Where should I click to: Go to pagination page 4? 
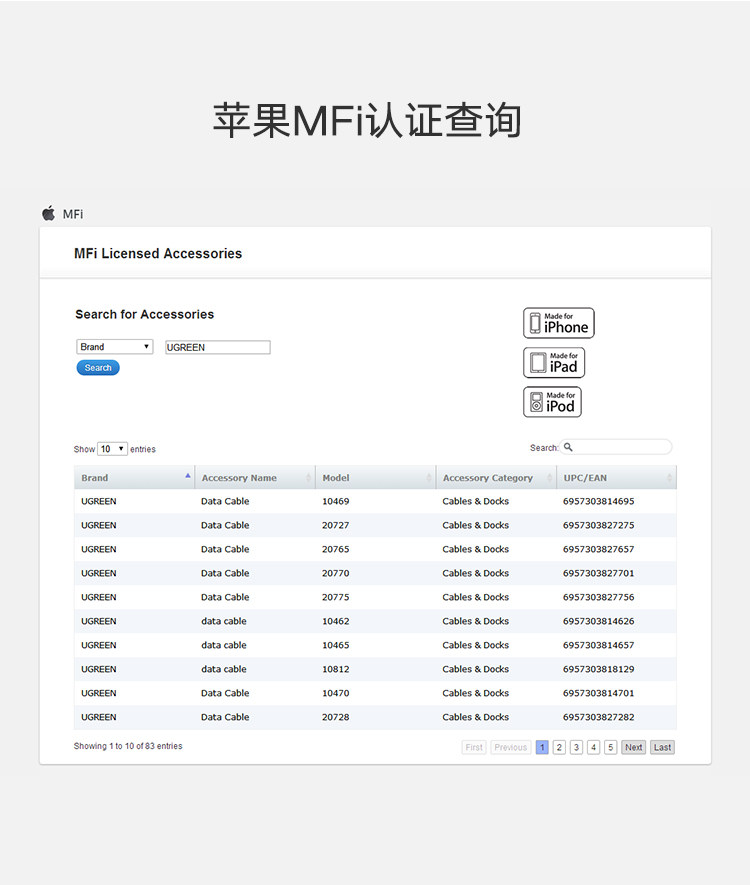tap(593, 747)
